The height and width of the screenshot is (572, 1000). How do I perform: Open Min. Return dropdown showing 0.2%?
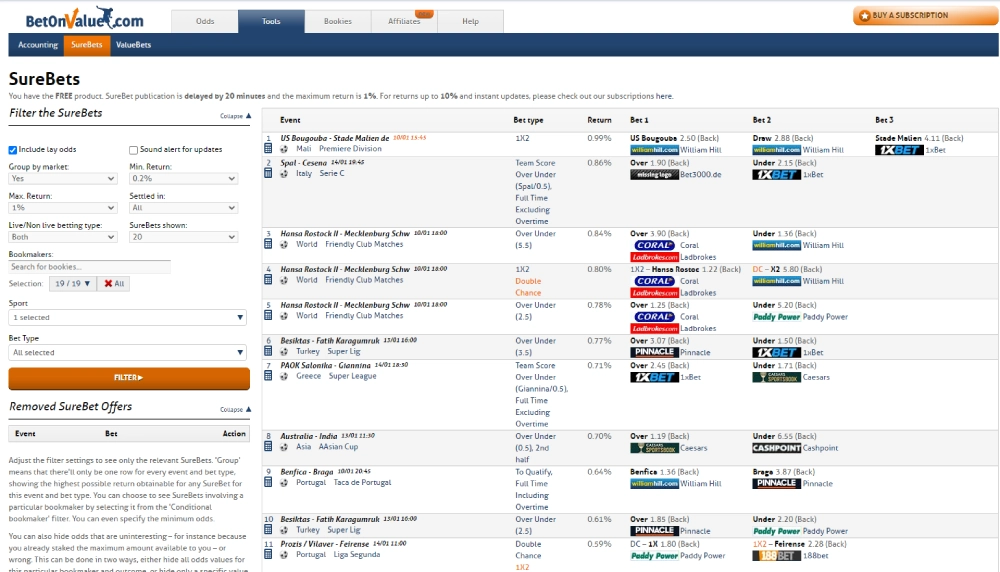(x=183, y=179)
